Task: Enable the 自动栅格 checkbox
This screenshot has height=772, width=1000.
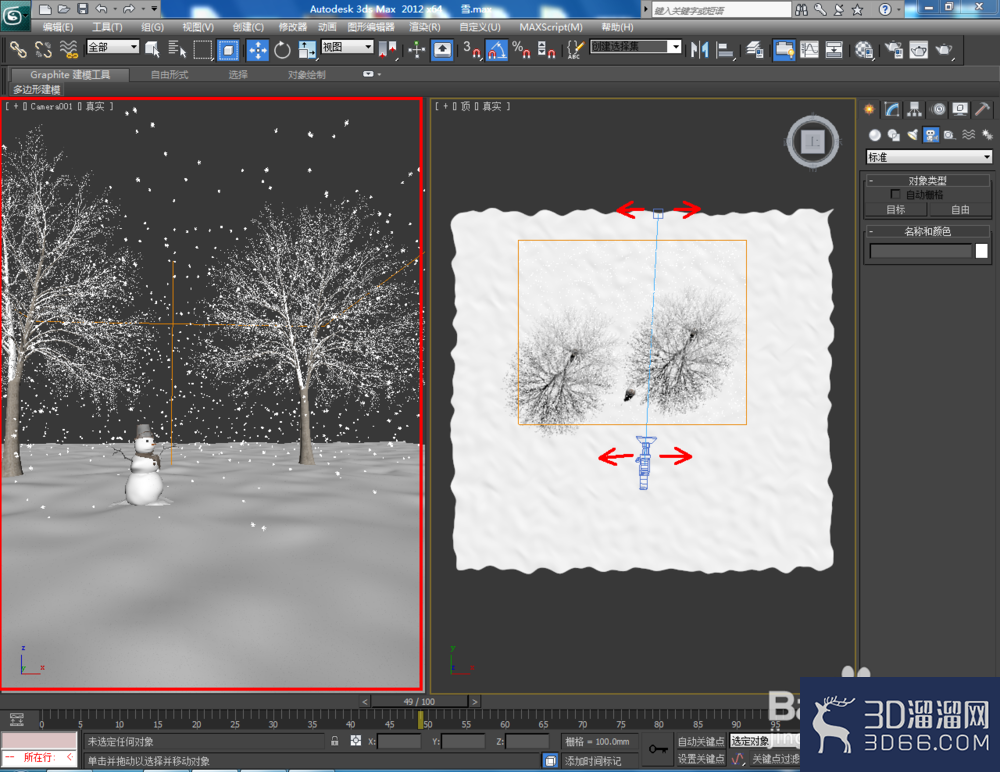Action: click(895, 194)
